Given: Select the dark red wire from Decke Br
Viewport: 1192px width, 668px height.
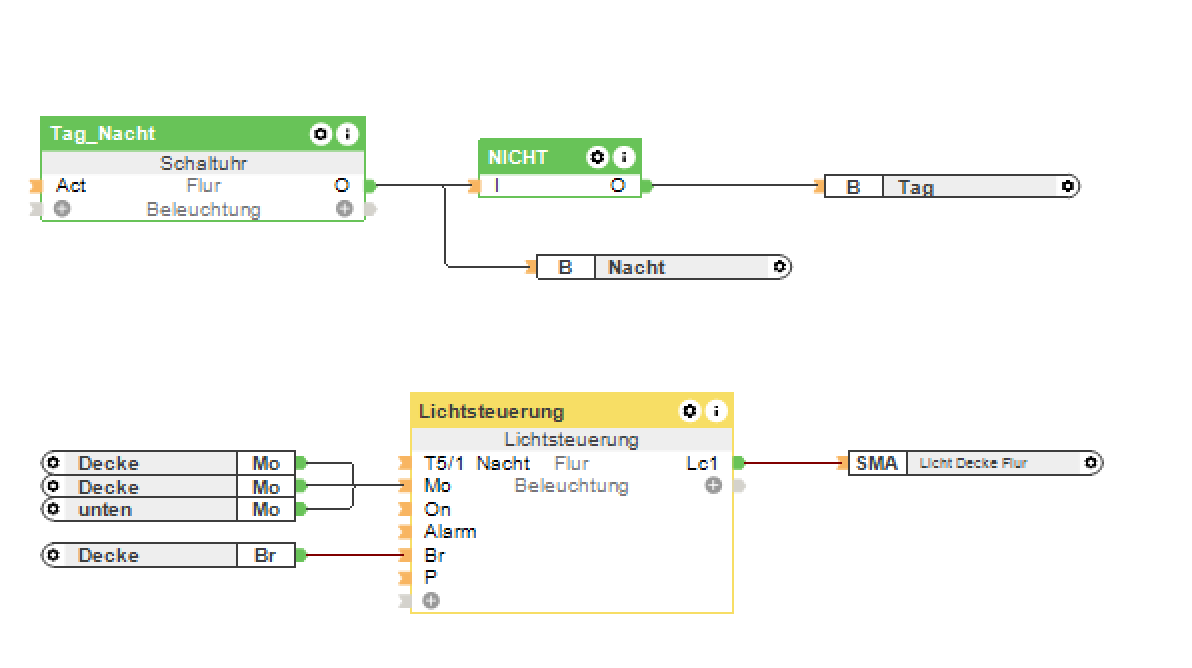Looking at the screenshot, I should click(353, 556).
